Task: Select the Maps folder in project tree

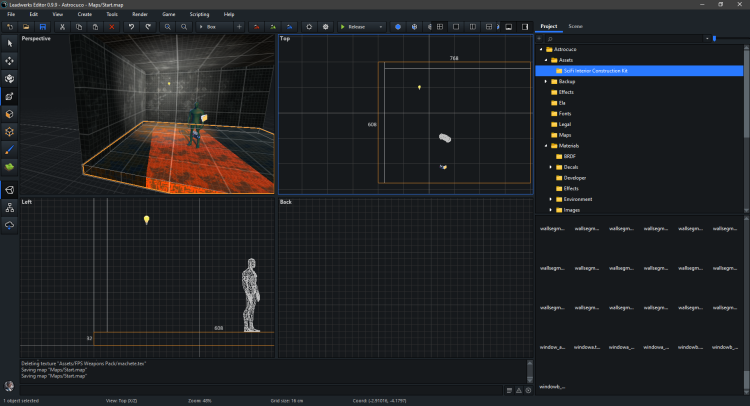Action: (x=565, y=135)
